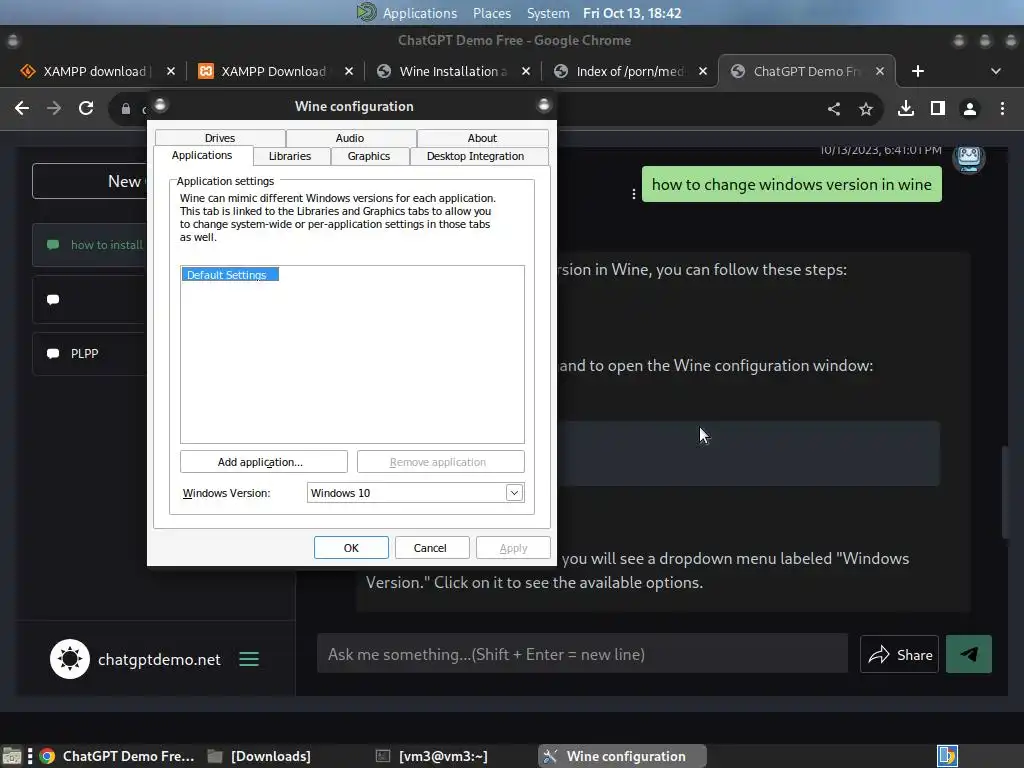
Task: Open the About tab in Wine configuration
Action: pos(482,138)
